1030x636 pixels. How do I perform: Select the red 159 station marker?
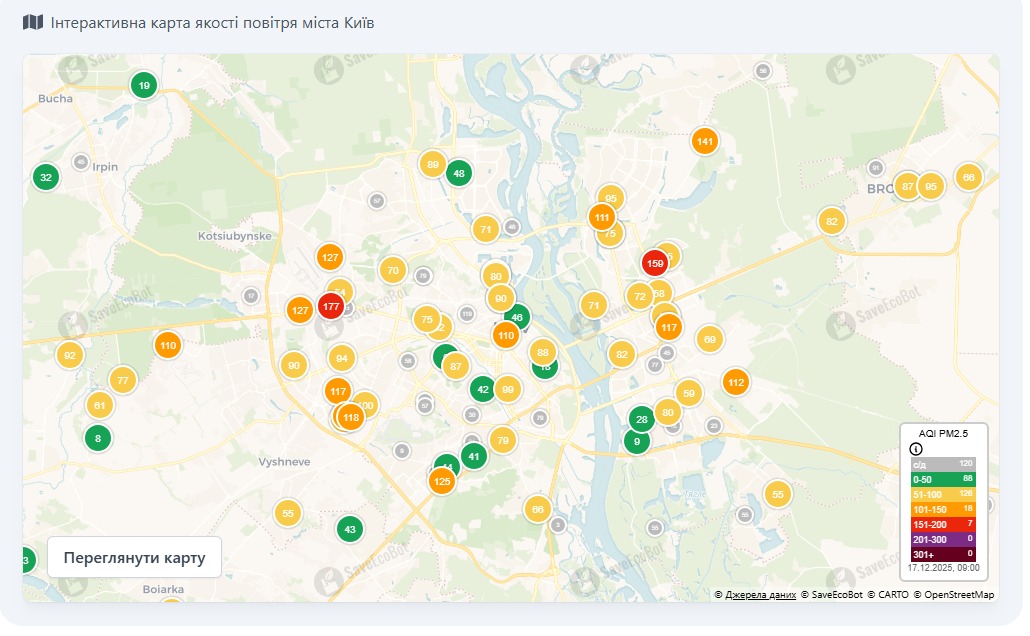[x=655, y=264]
